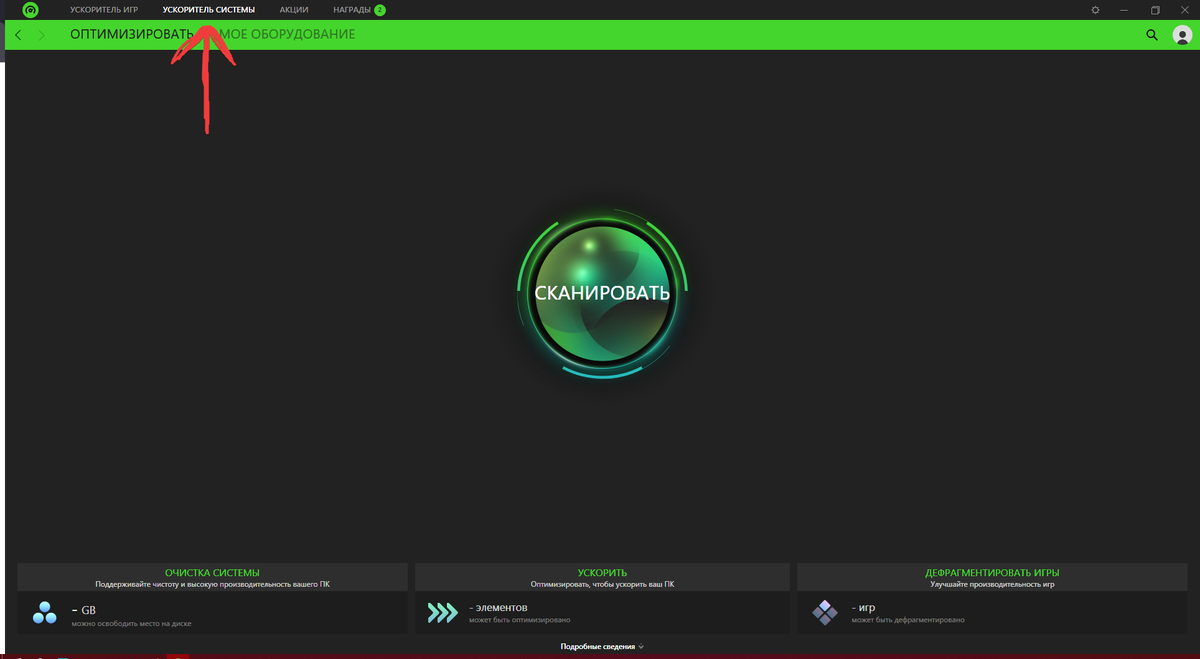The width and height of the screenshot is (1200, 659).
Task: Close the Razer Cortex window
Action: (1185, 10)
